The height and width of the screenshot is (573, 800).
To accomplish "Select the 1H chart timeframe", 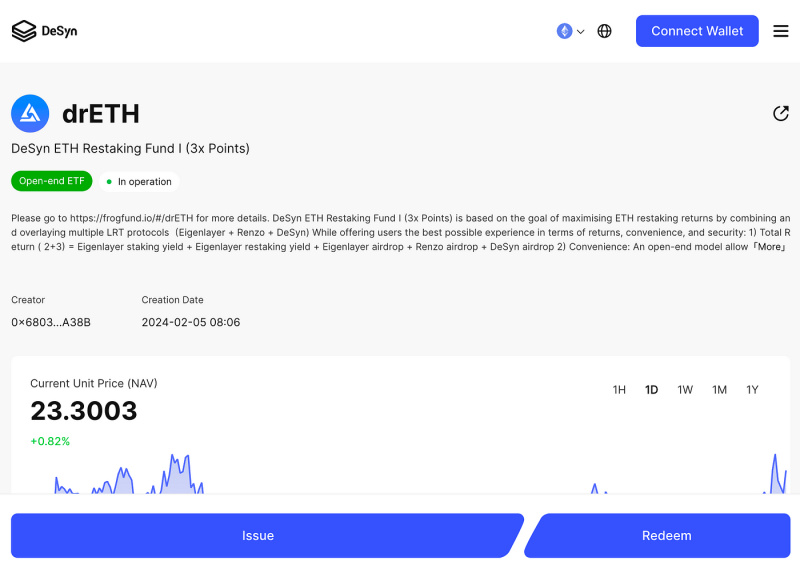I will coord(619,390).
